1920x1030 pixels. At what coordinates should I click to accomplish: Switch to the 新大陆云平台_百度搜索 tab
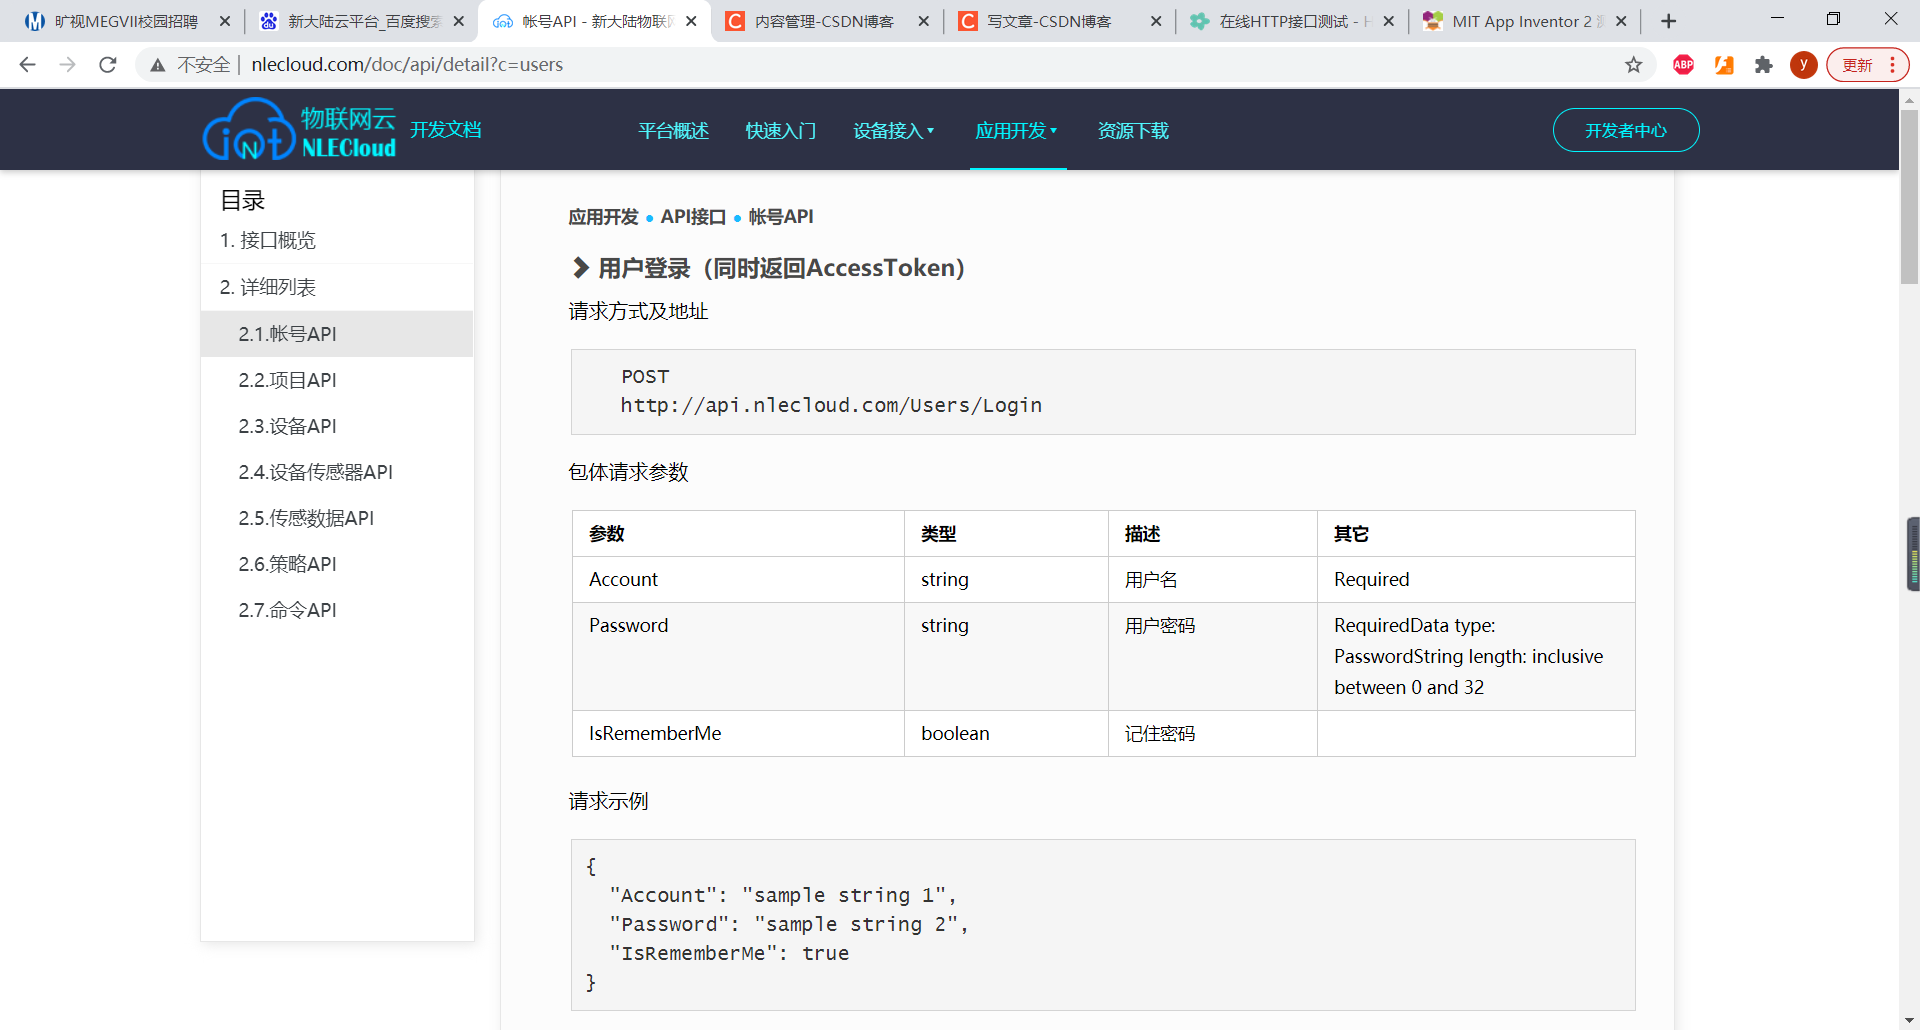(x=360, y=21)
